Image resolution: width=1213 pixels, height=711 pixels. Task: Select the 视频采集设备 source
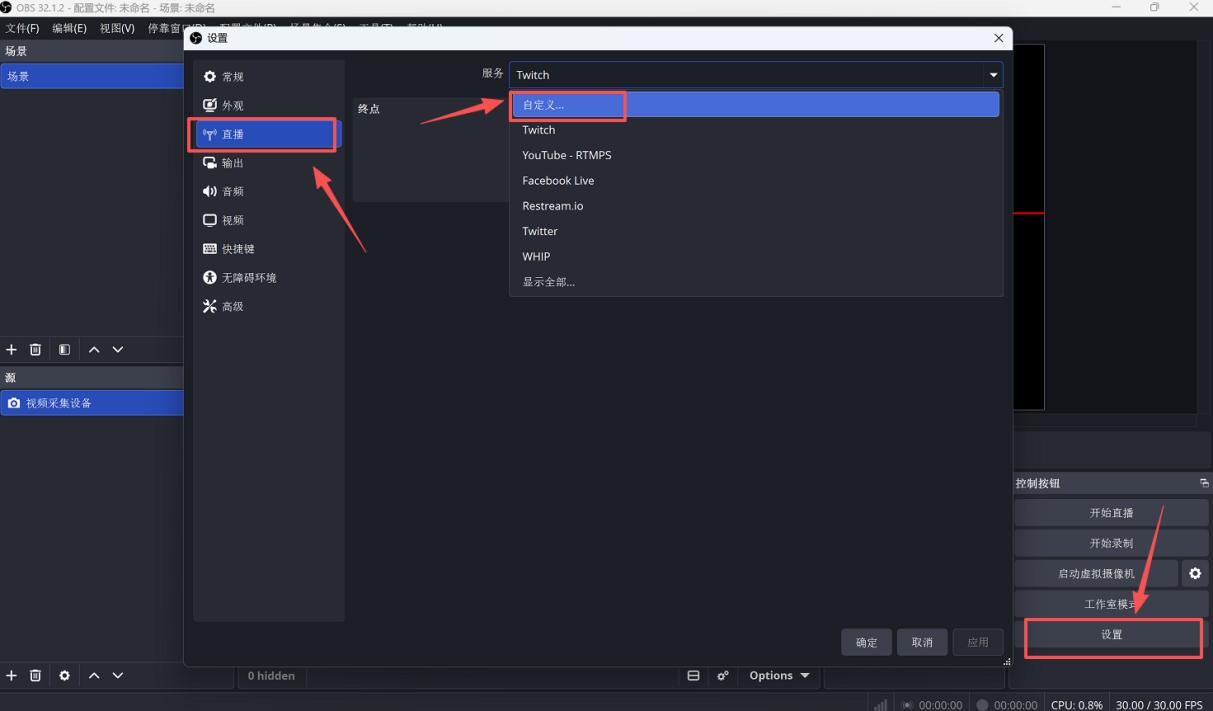pos(92,403)
